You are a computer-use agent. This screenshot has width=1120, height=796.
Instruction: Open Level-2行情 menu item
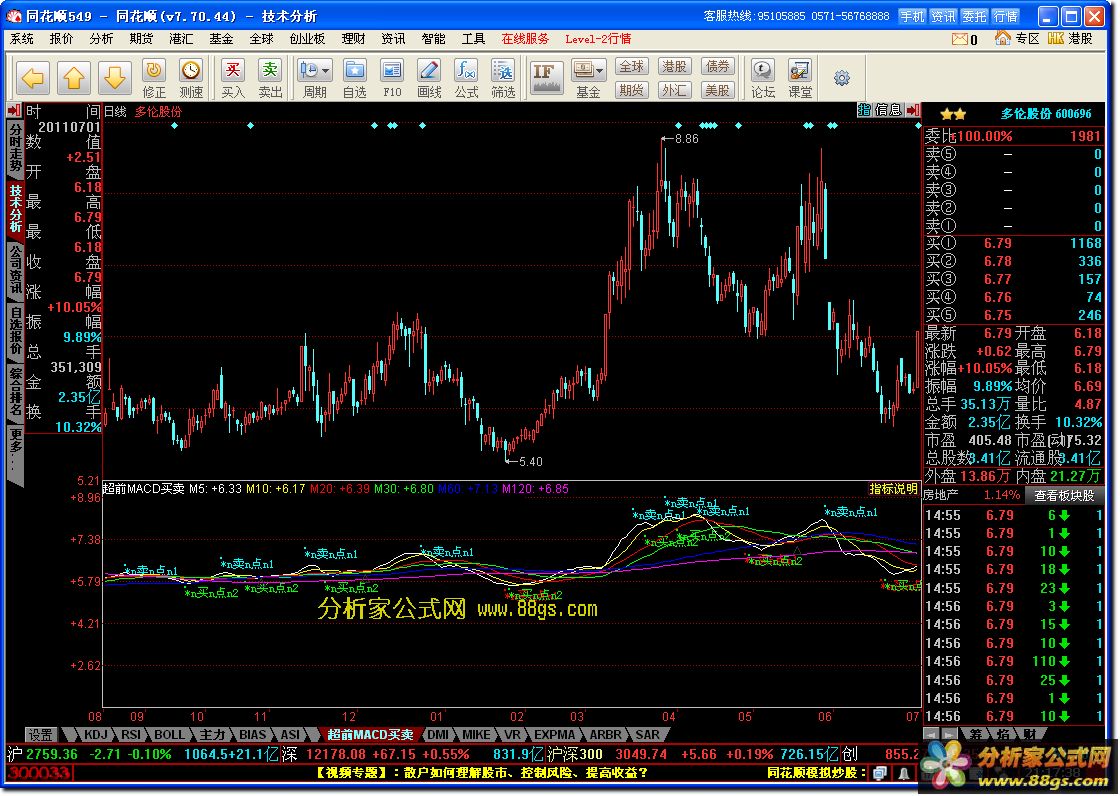pyautogui.click(x=598, y=39)
